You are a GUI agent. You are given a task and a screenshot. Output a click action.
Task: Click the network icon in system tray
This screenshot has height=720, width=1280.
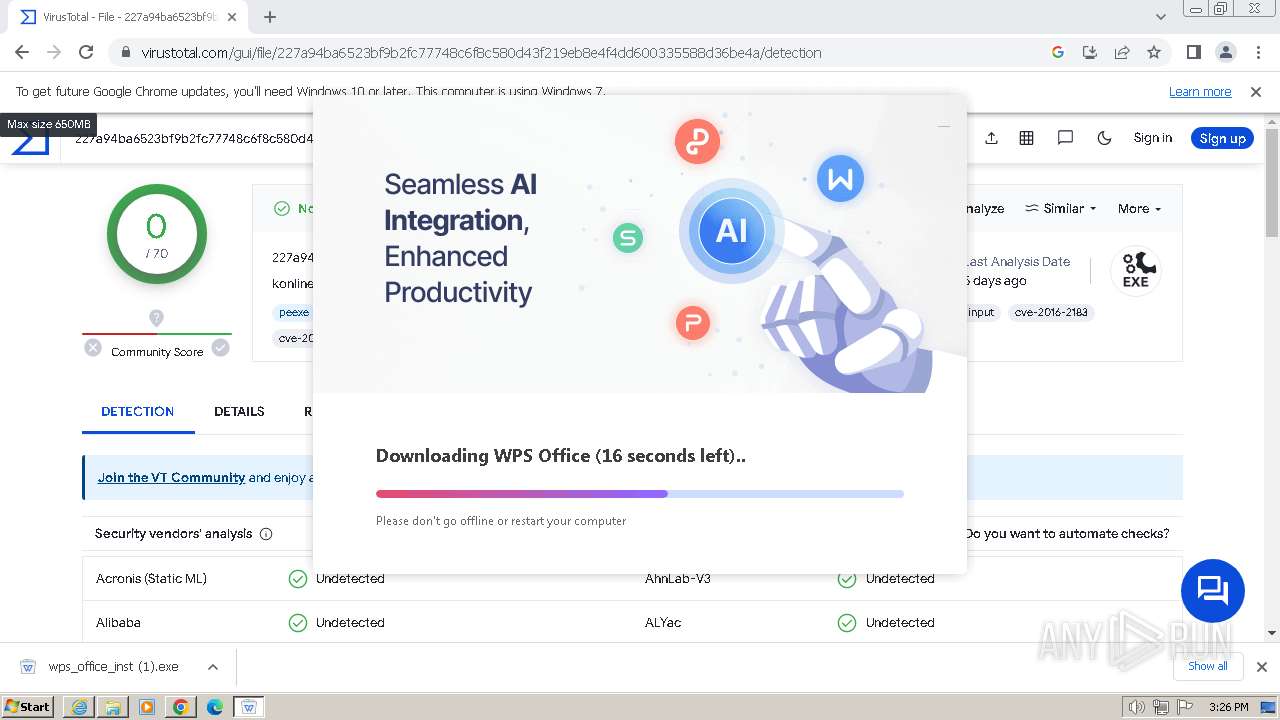point(1161,707)
